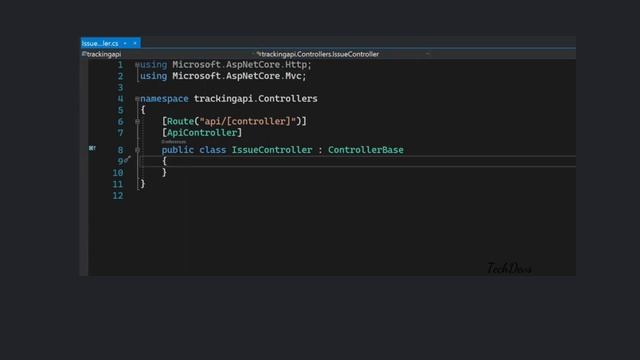Click the namespace keyword on line 4

click(x=164, y=98)
